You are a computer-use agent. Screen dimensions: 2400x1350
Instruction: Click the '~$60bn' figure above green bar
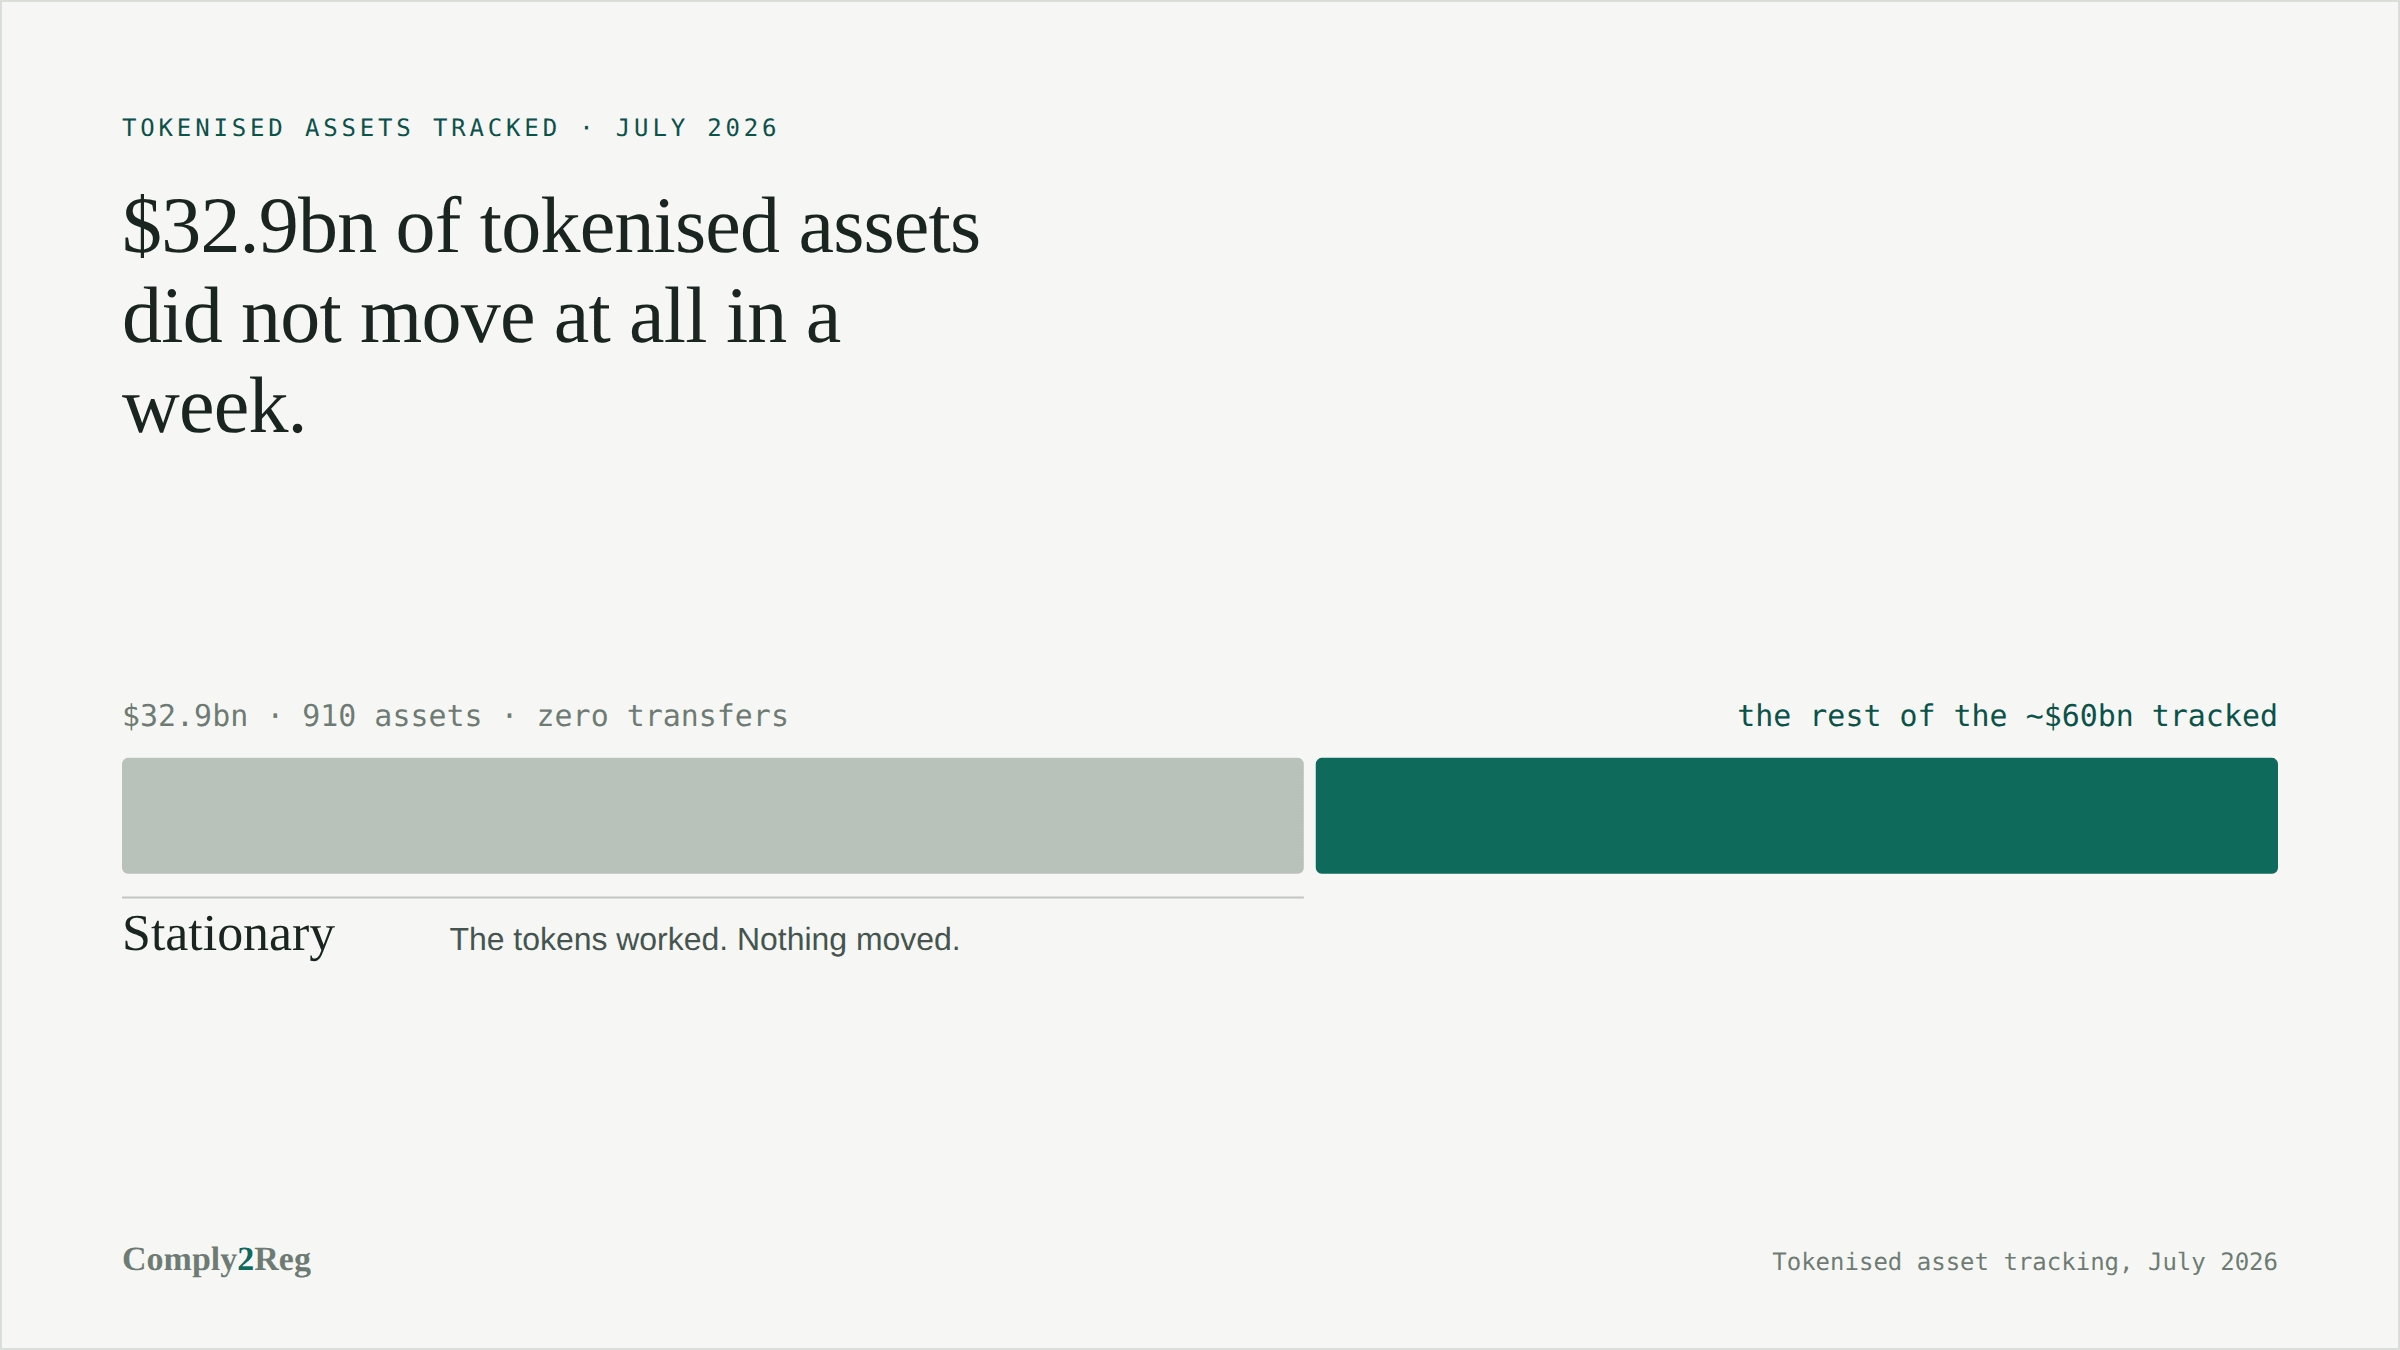tap(2079, 716)
